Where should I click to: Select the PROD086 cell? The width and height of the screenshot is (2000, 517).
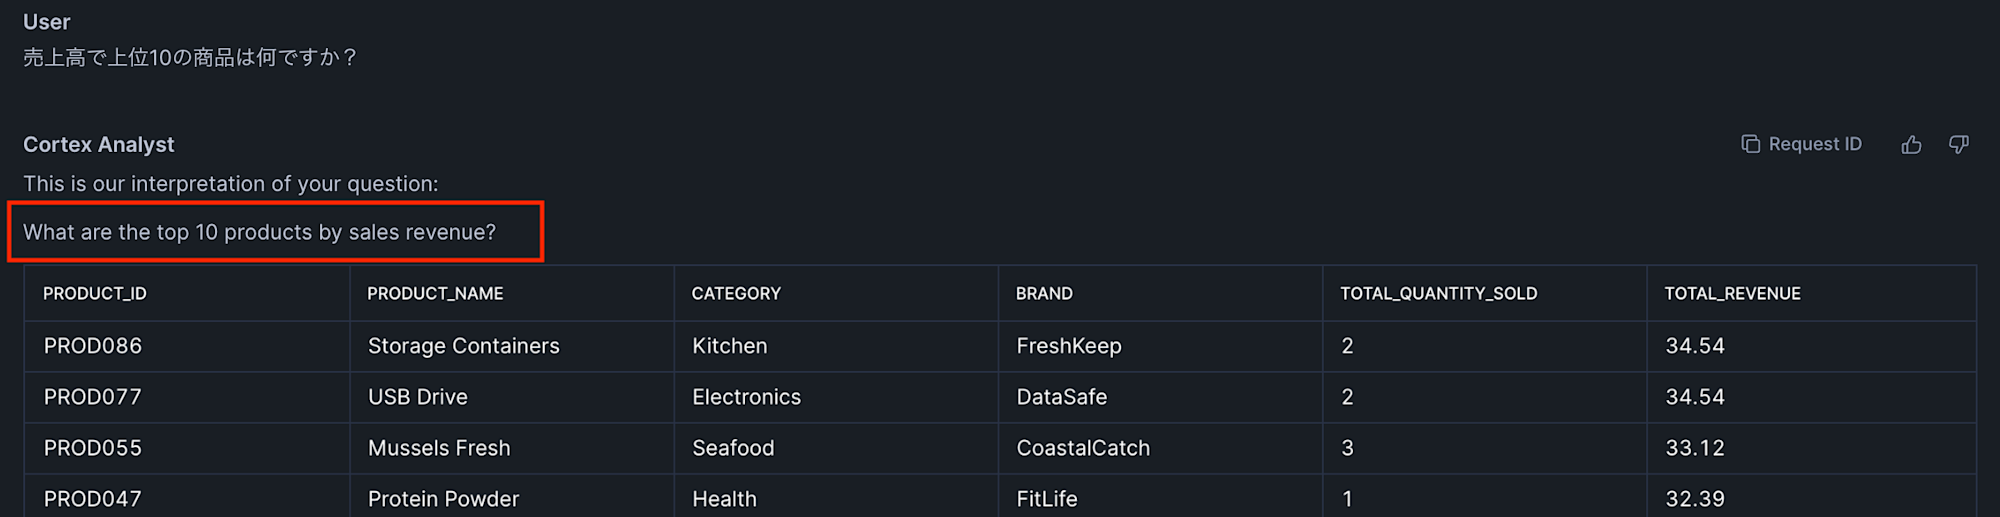click(x=187, y=346)
